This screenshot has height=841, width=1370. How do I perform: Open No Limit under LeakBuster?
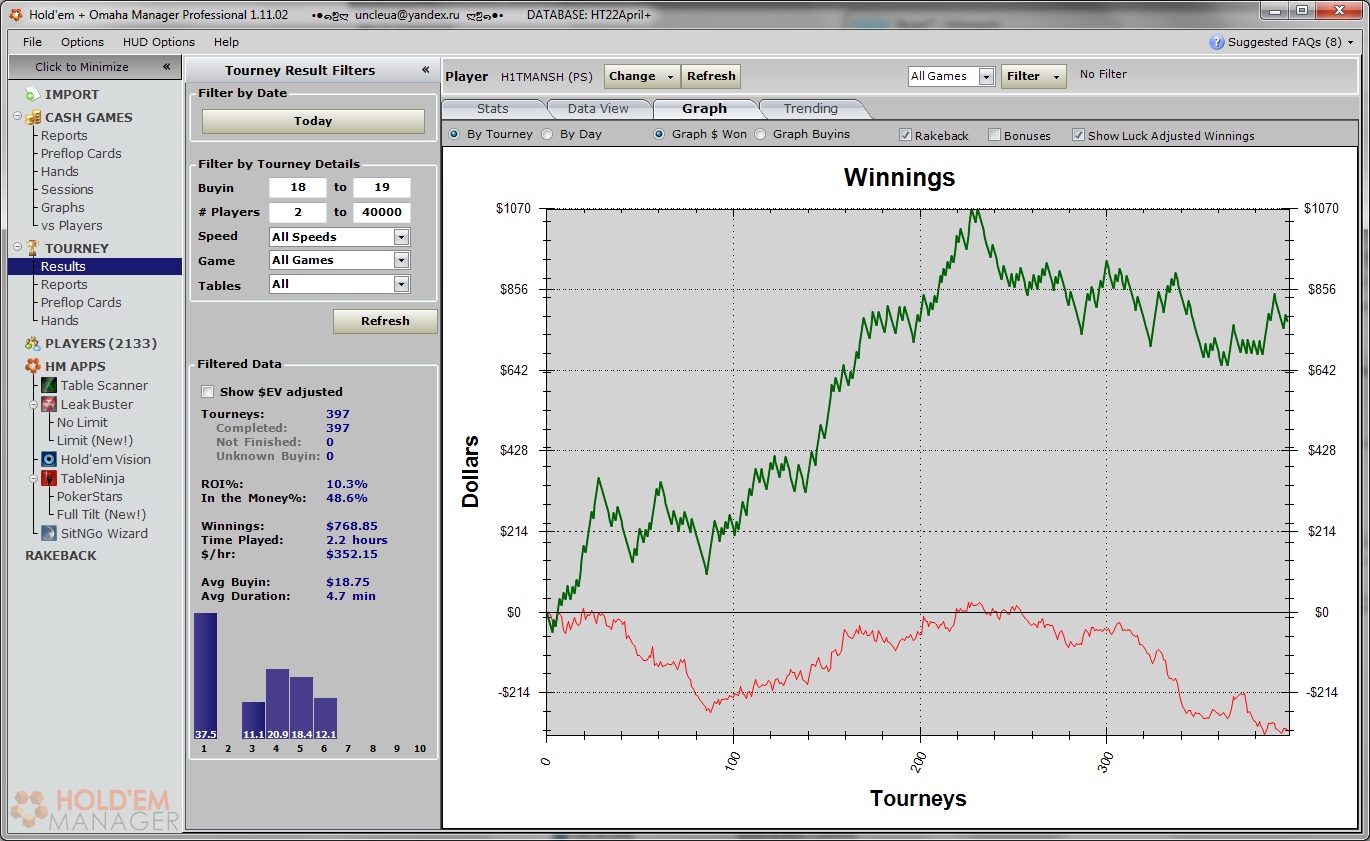(x=82, y=422)
